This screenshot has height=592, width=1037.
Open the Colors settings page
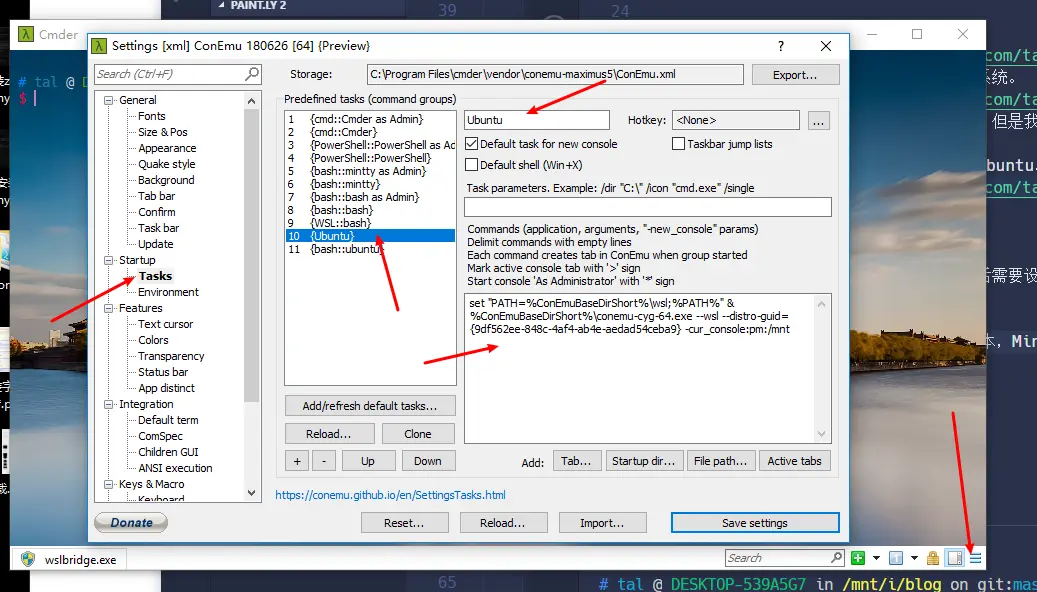[153, 340]
